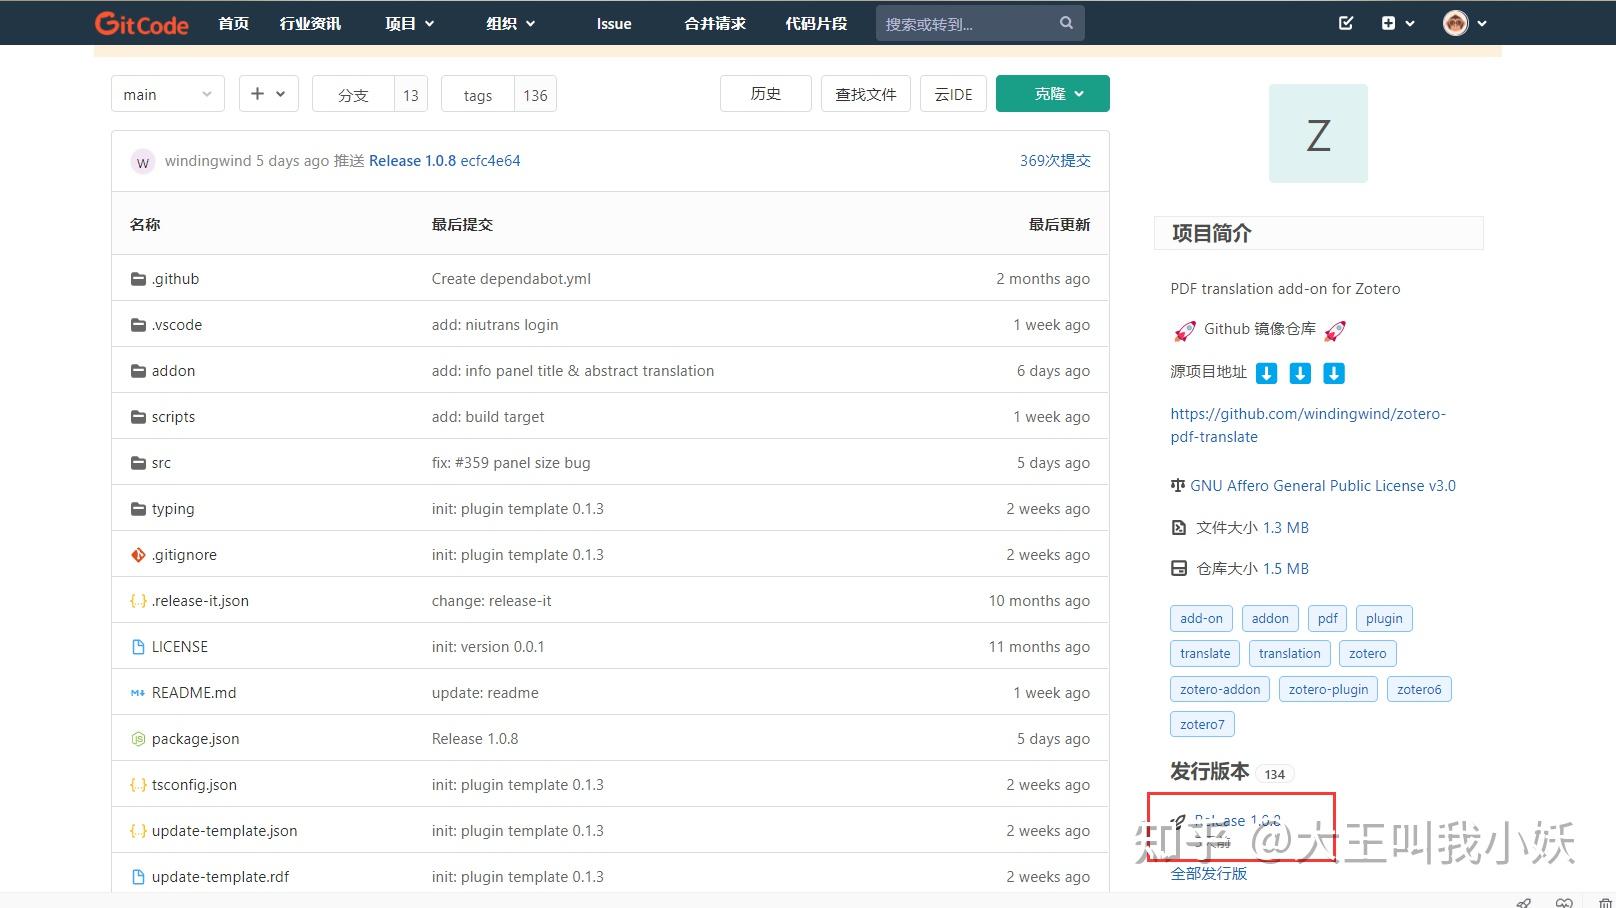Click the search magnifier icon
The height and width of the screenshot is (908, 1616).
pos(1066,23)
